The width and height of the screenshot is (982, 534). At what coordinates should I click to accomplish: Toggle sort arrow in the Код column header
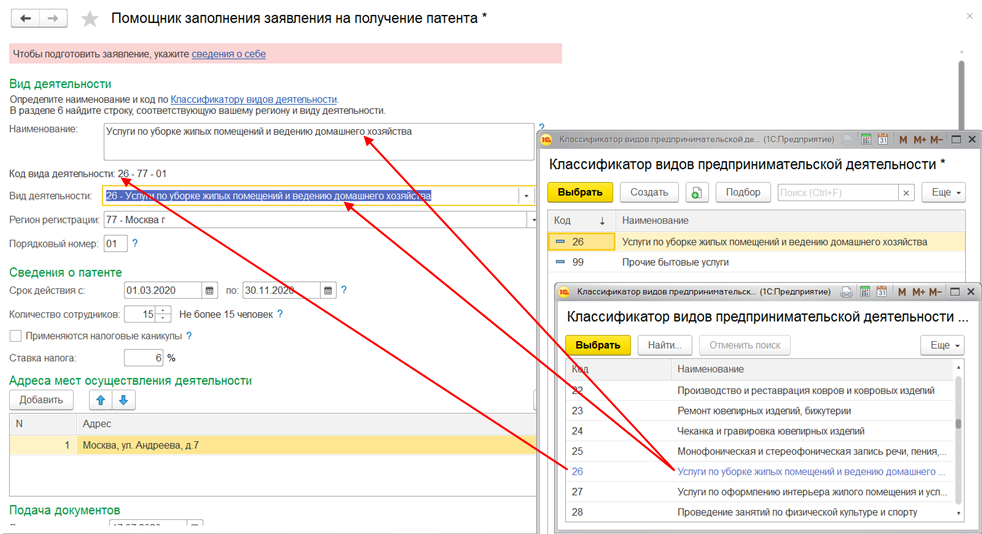[x=602, y=220]
